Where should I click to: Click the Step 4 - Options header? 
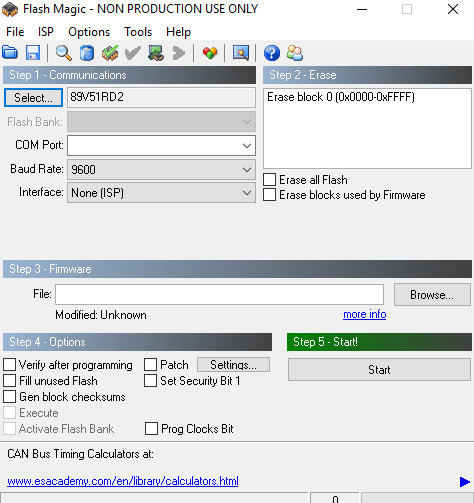(137, 342)
